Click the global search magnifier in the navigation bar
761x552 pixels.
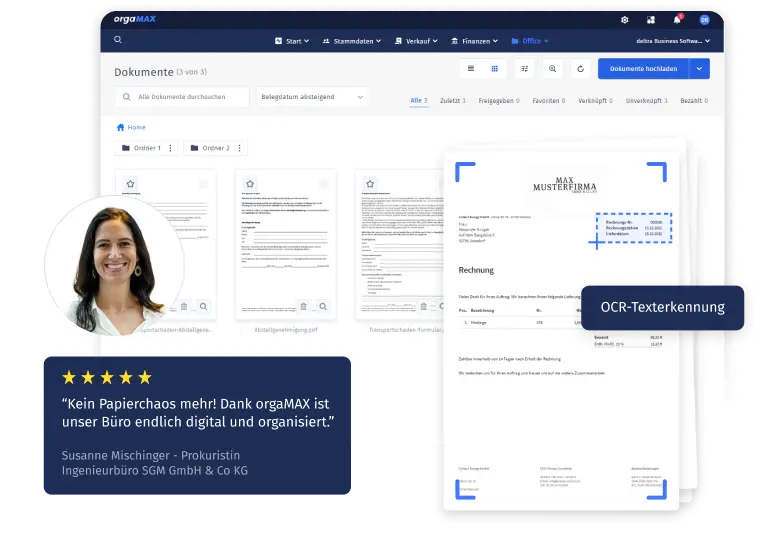click(118, 40)
